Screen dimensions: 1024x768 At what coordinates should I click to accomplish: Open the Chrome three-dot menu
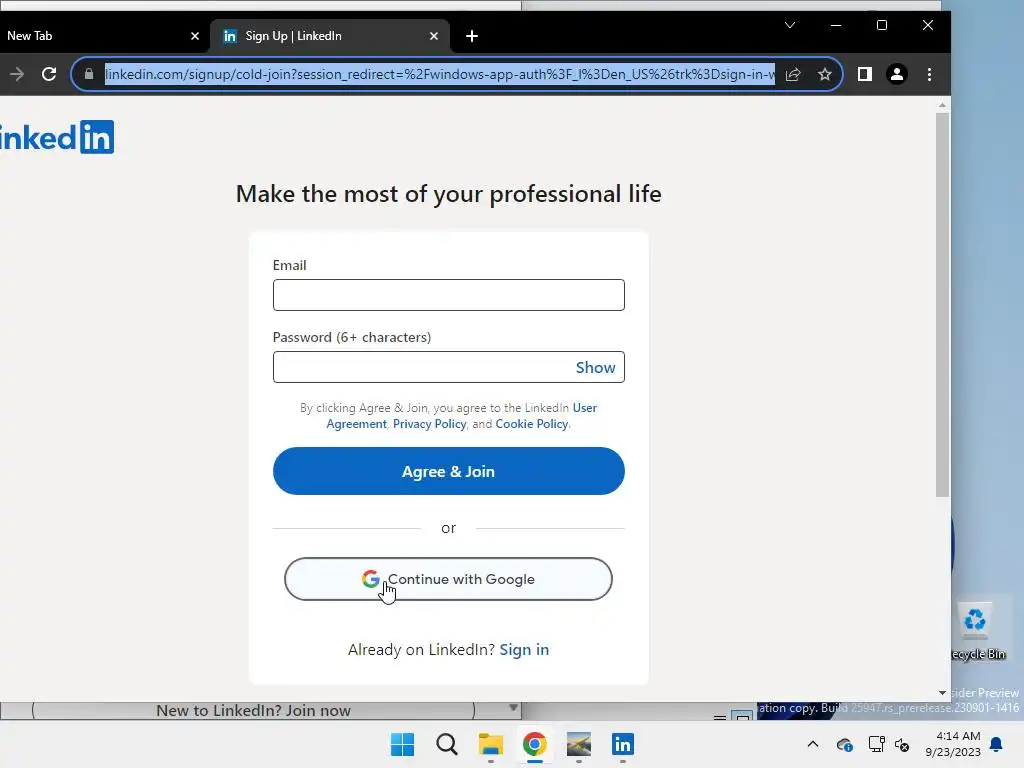tap(929, 74)
